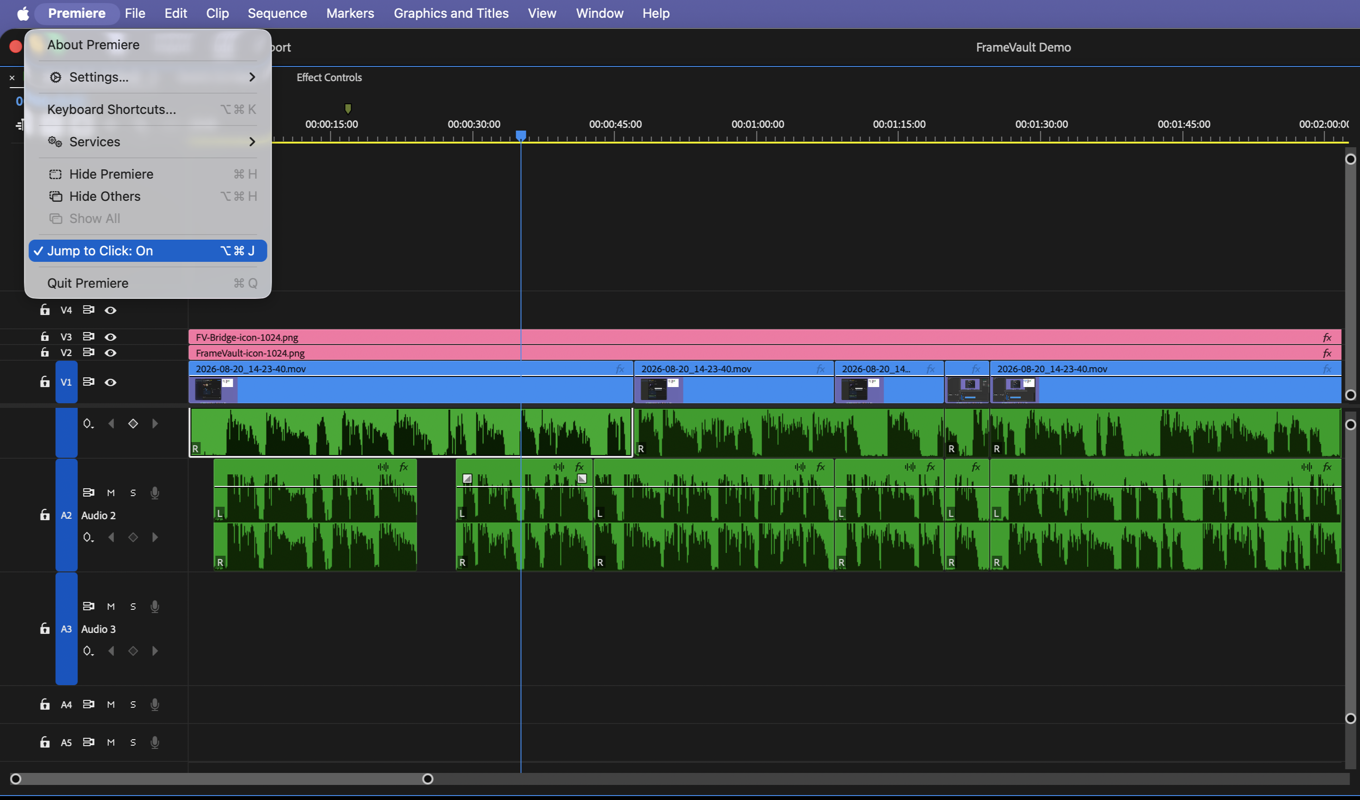Enable voice-over record microphone on Audio 3
This screenshot has width=1360, height=800.
coord(155,606)
